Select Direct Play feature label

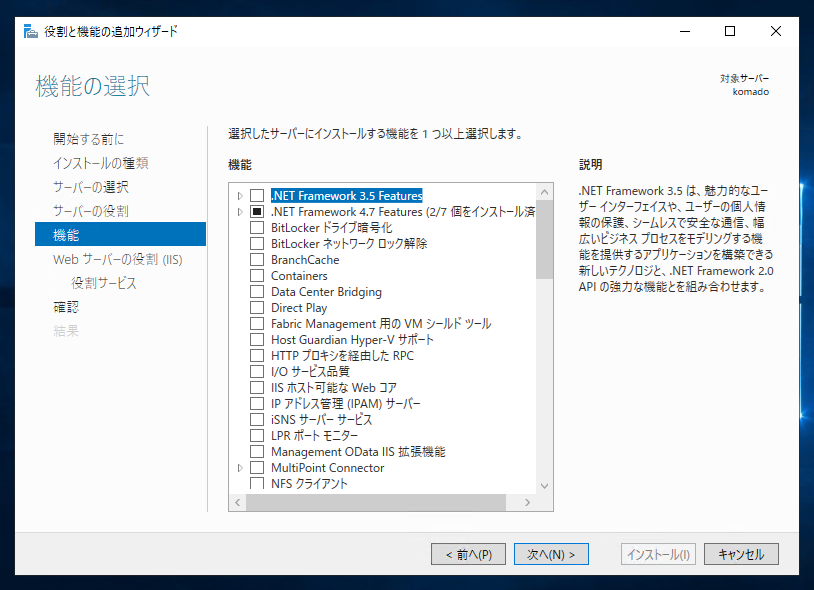click(299, 308)
